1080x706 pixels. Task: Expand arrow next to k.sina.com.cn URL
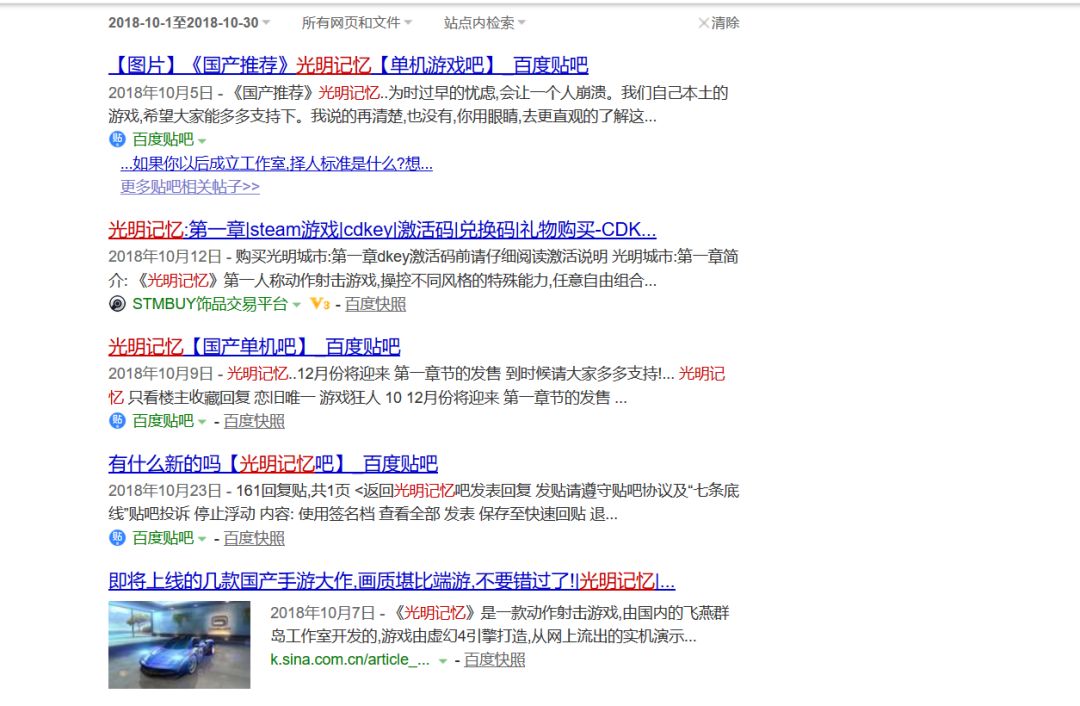click(x=443, y=661)
